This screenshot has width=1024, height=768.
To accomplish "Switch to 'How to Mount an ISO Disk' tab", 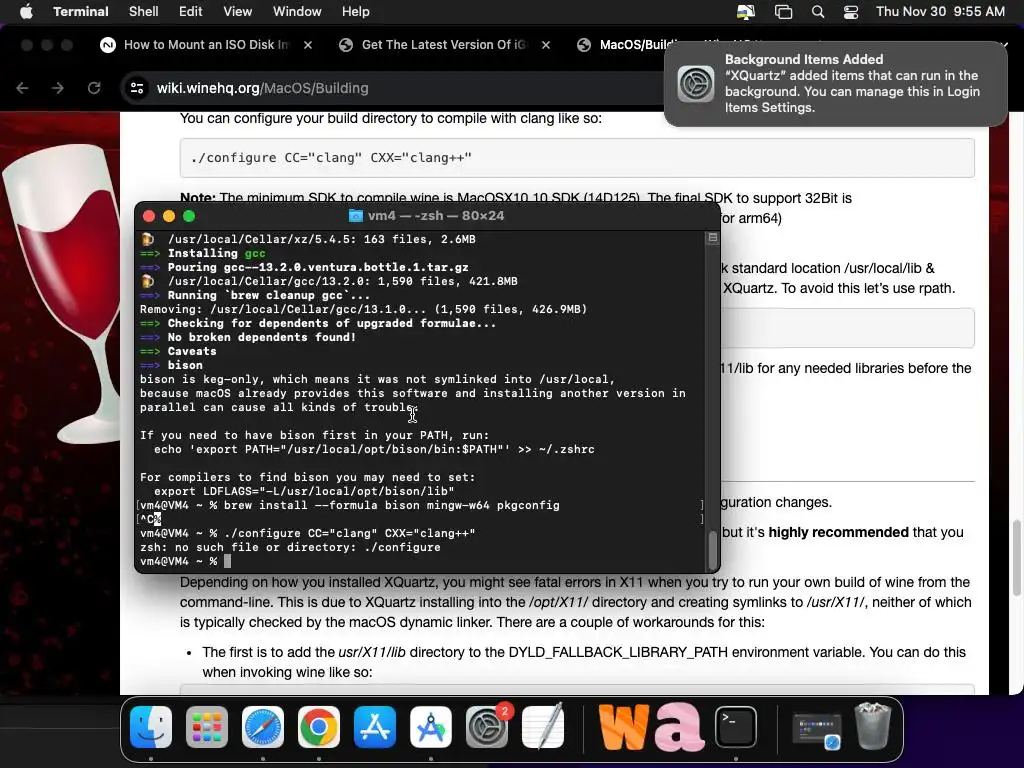I will point(206,44).
